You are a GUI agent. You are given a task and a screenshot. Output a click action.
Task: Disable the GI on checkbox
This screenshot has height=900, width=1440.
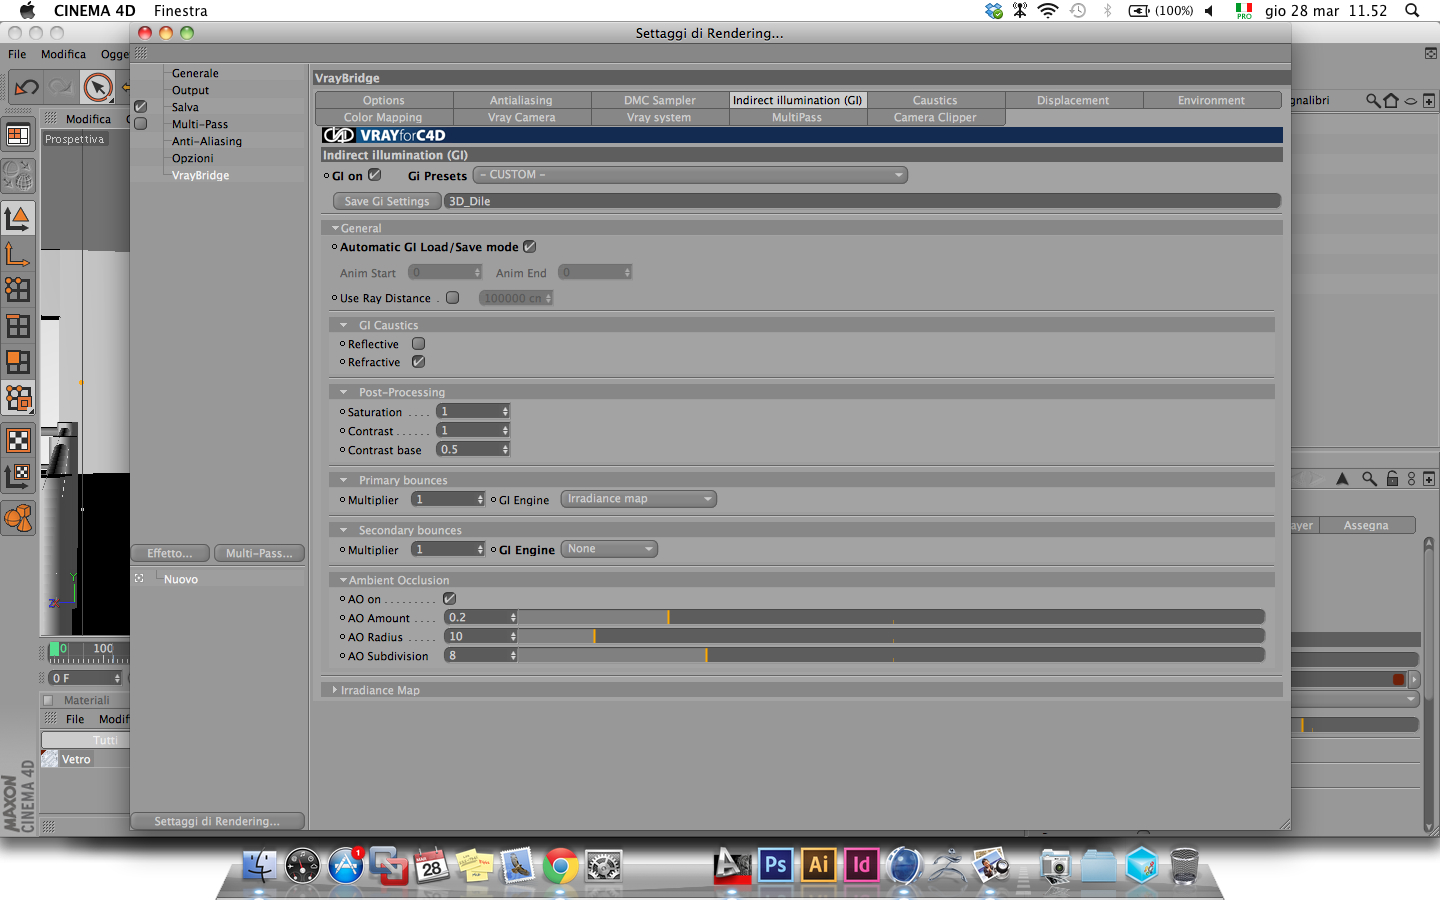click(x=375, y=175)
